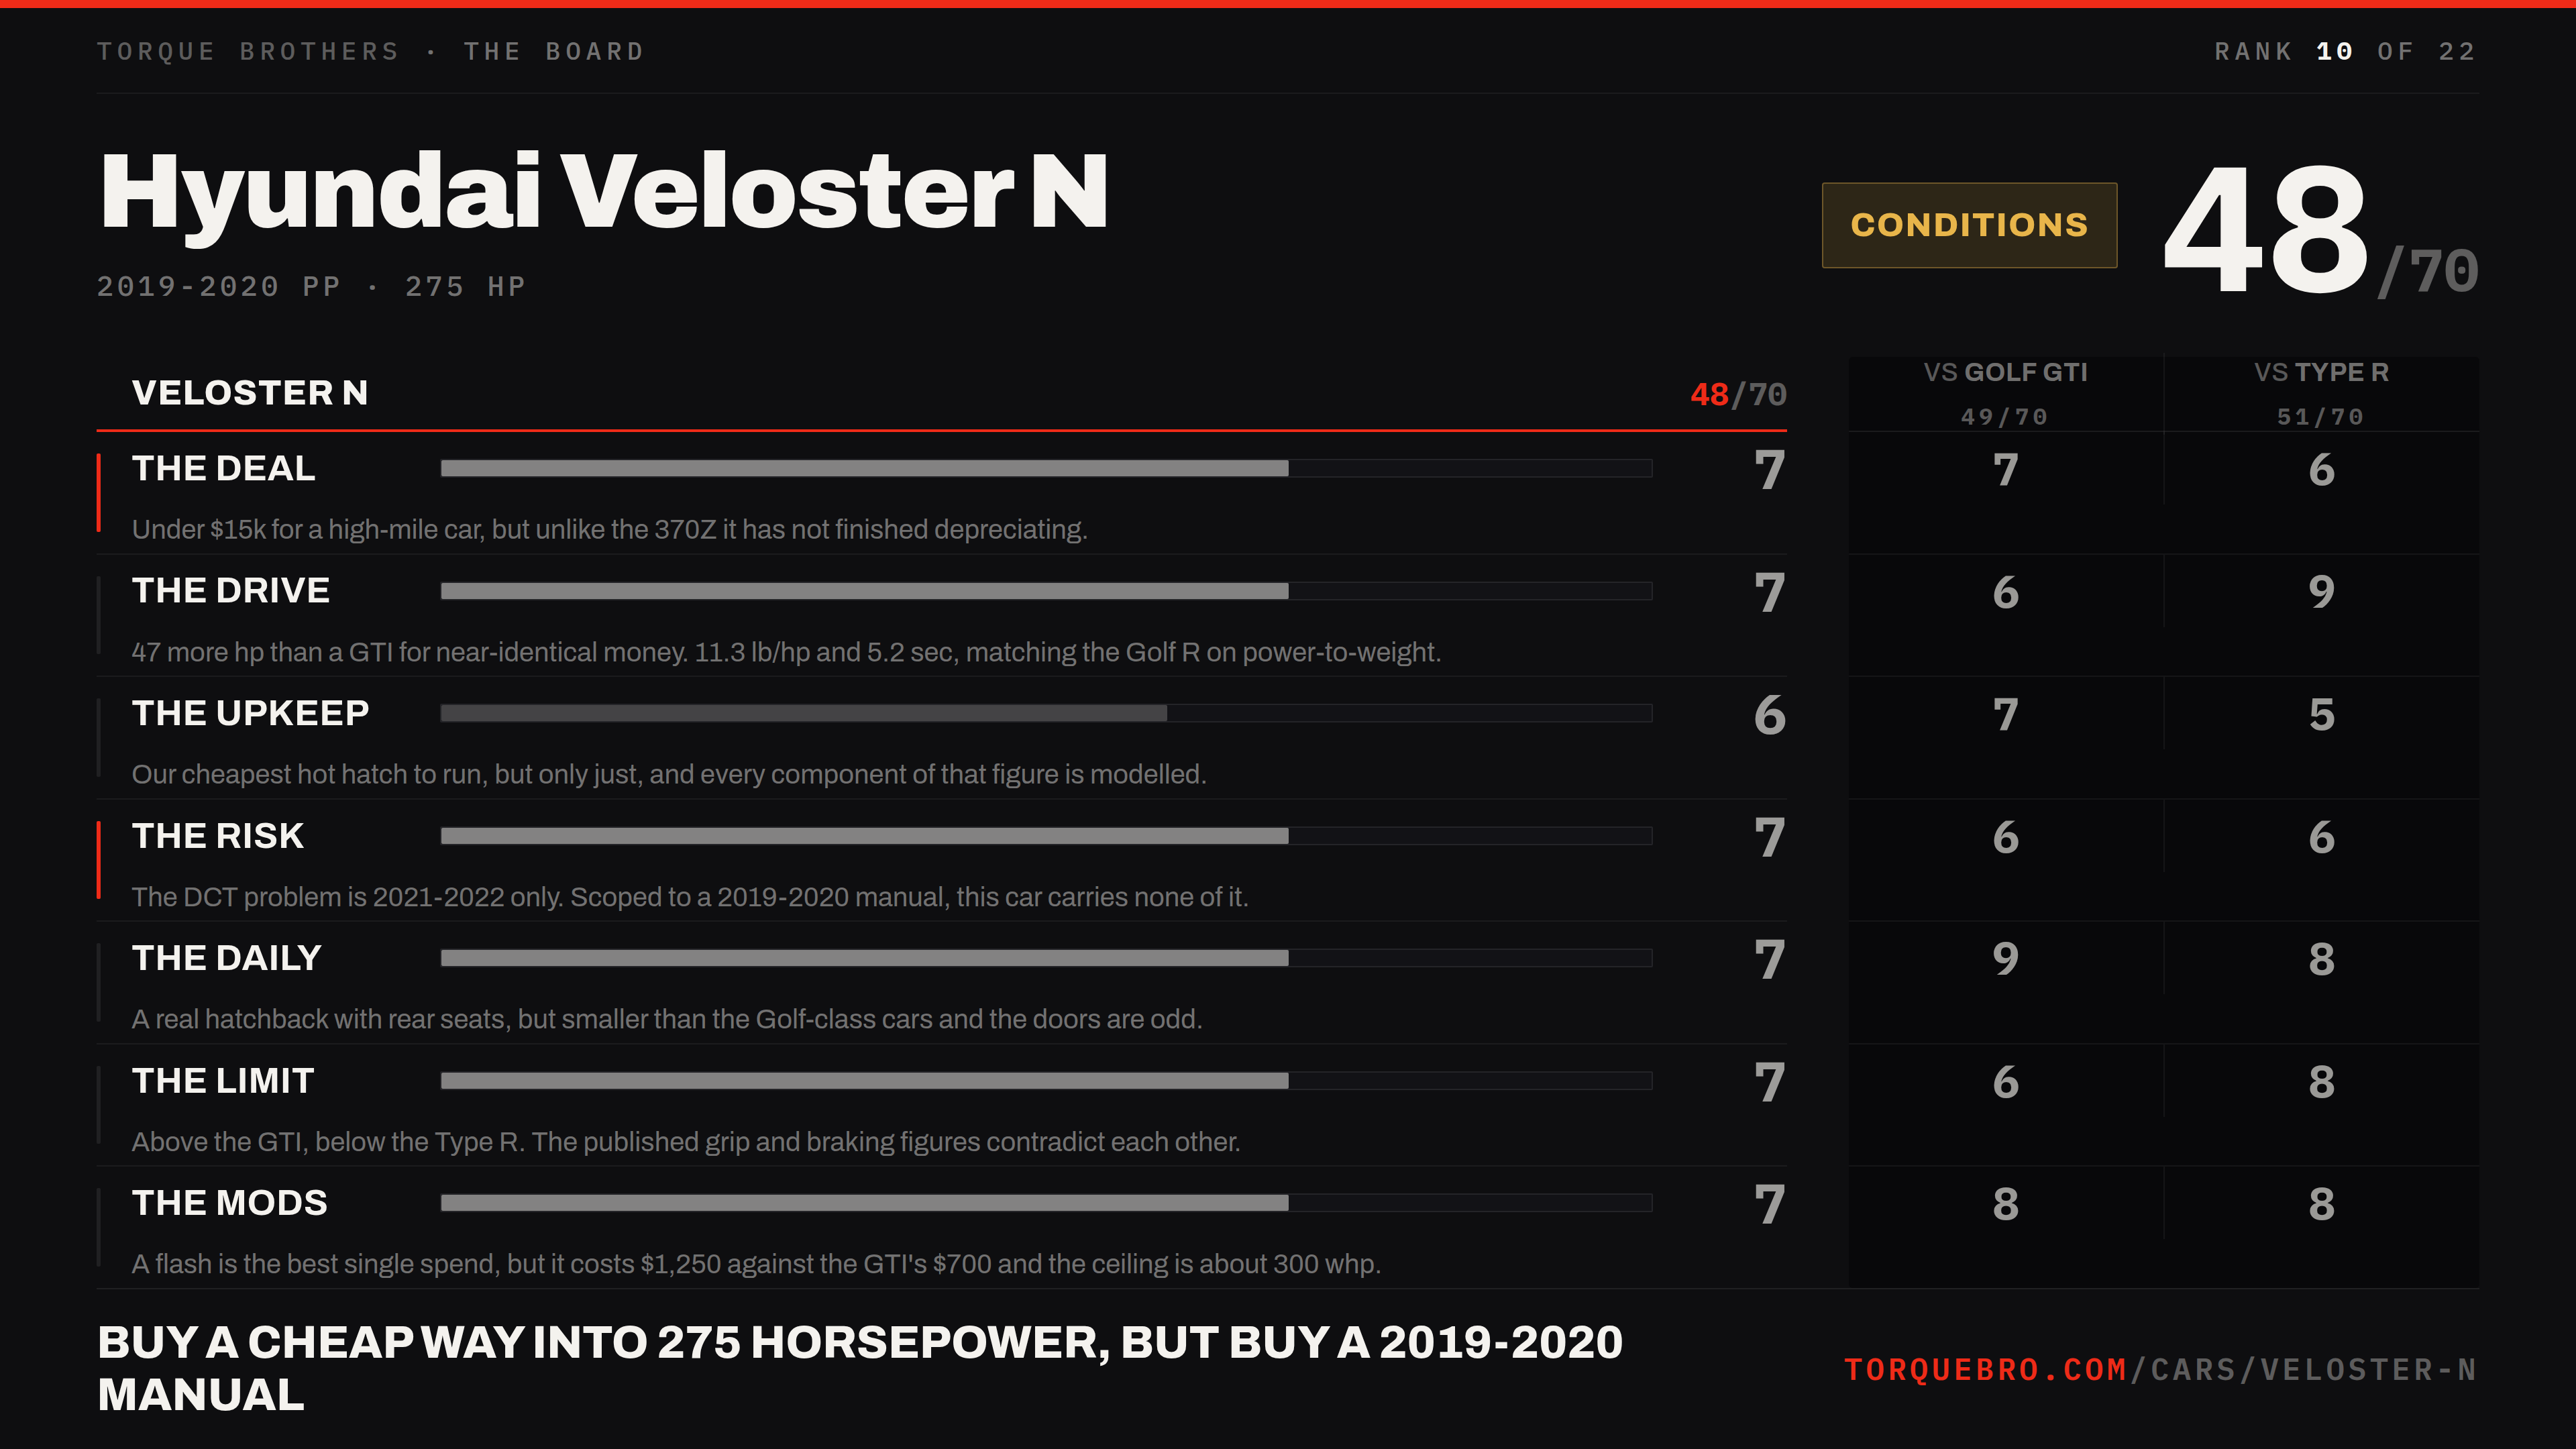The height and width of the screenshot is (1449, 2576).
Task: Click THE LIMIT category heading
Action: [x=223, y=1081]
